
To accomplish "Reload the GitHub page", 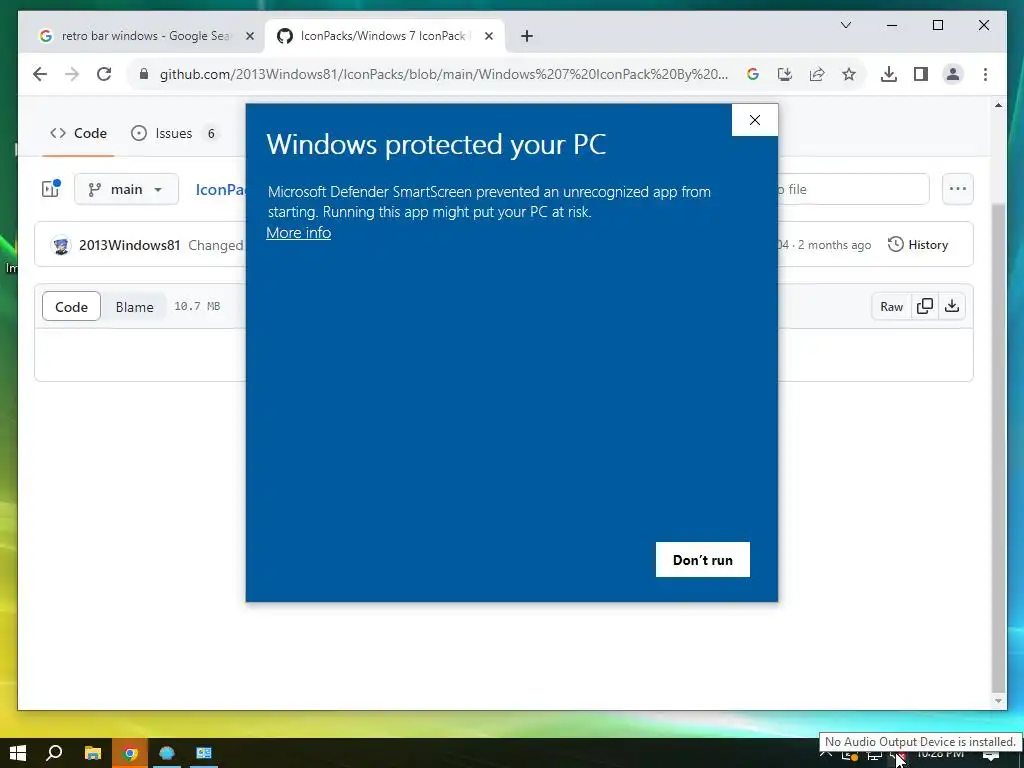I will (x=104, y=74).
